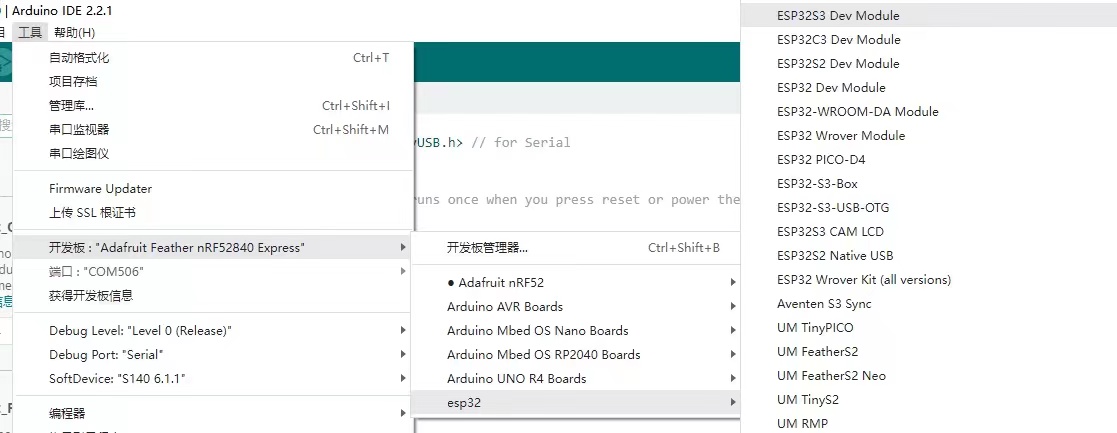The image size is (1117, 433).
Task: Select ESP32 Wrover Kit (all versions)
Action: 929,280
